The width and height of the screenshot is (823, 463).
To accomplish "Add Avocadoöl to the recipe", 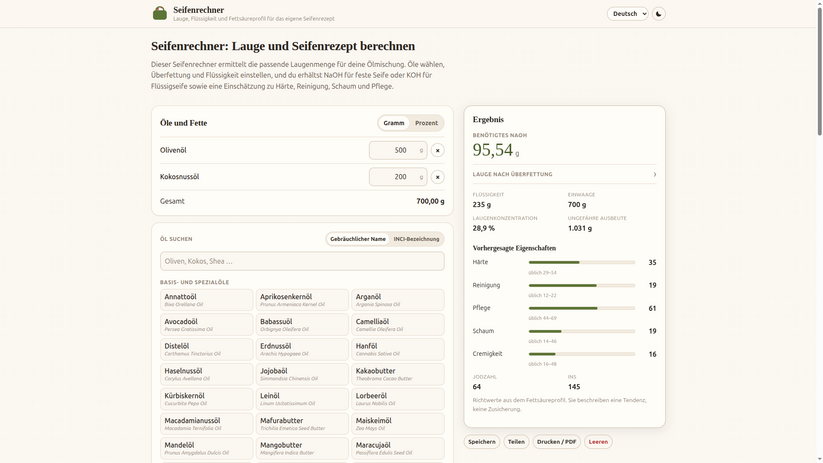I will [x=206, y=324].
